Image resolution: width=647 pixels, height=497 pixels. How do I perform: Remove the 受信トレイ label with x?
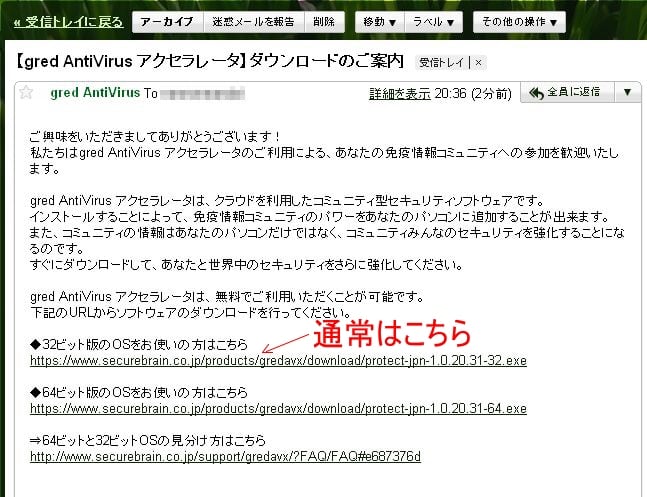click(478, 62)
